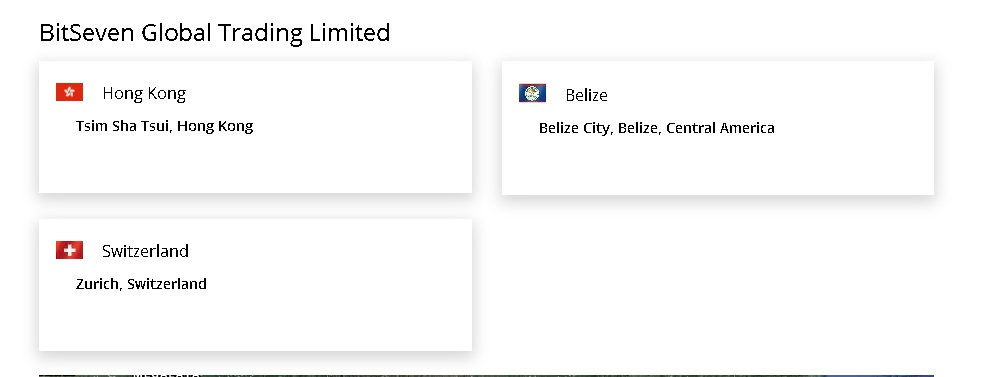989x377 pixels.
Task: Click the Zurich, Switzerland address text
Action: 141,284
